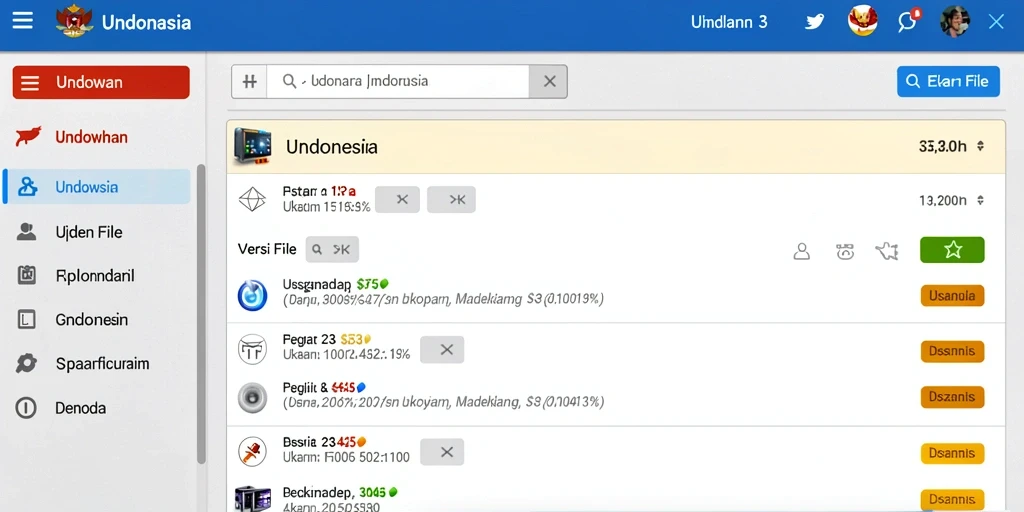This screenshot has width=1024, height=512.
Task: Click the robot face icon in Versi File row
Action: 845,251
